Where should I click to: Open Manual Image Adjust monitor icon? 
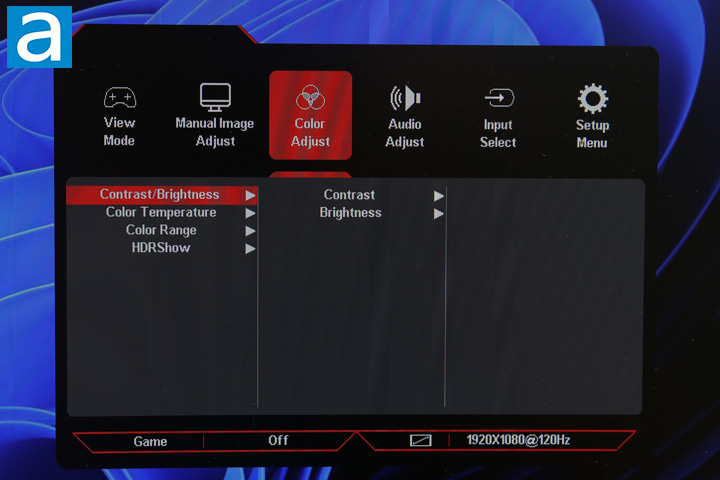[215, 96]
